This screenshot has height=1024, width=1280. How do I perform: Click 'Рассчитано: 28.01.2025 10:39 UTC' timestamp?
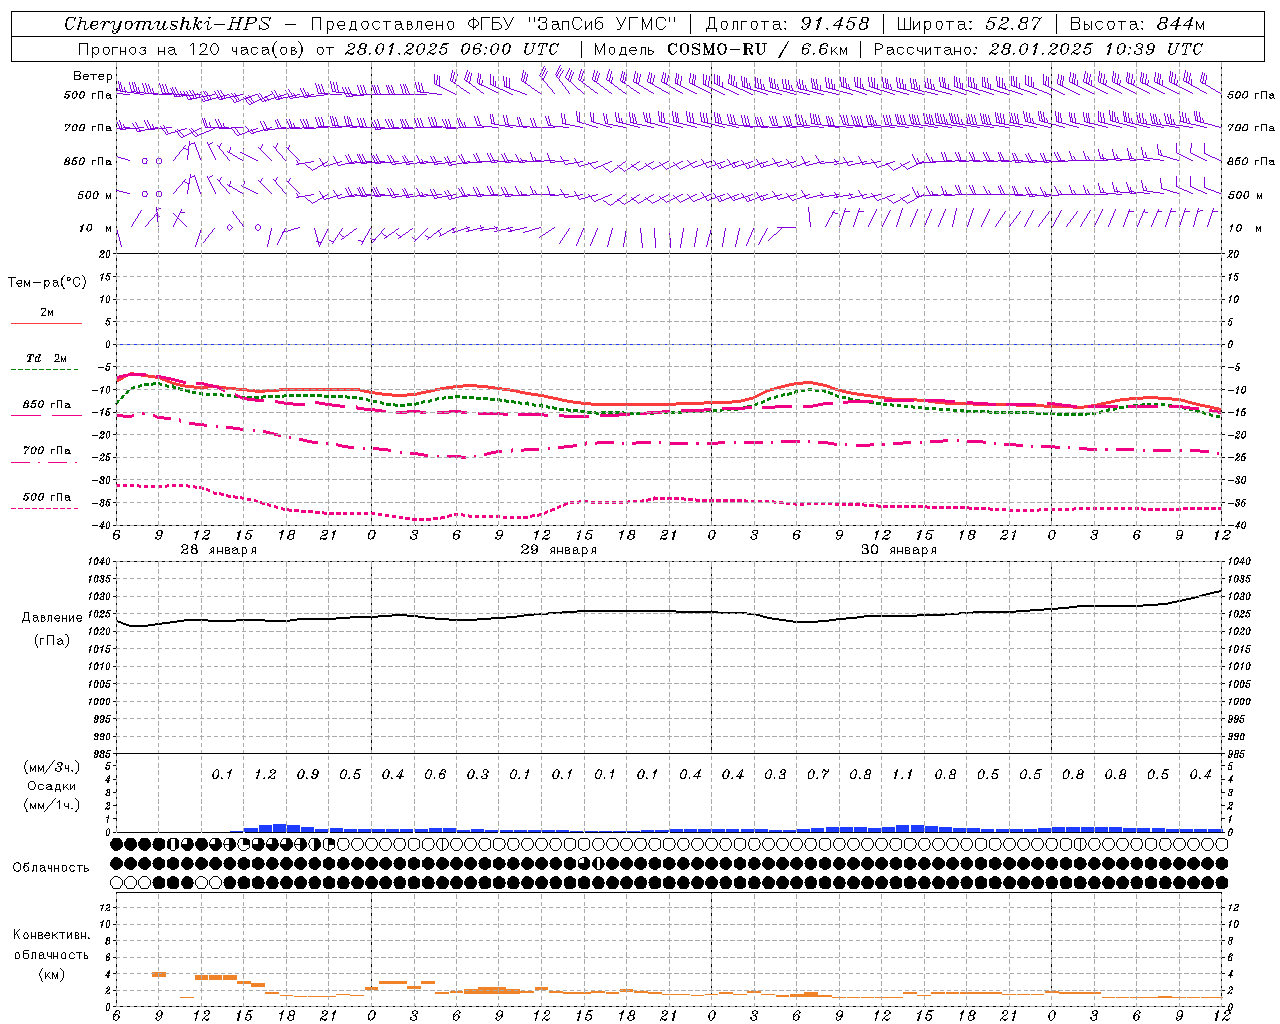[1038, 49]
